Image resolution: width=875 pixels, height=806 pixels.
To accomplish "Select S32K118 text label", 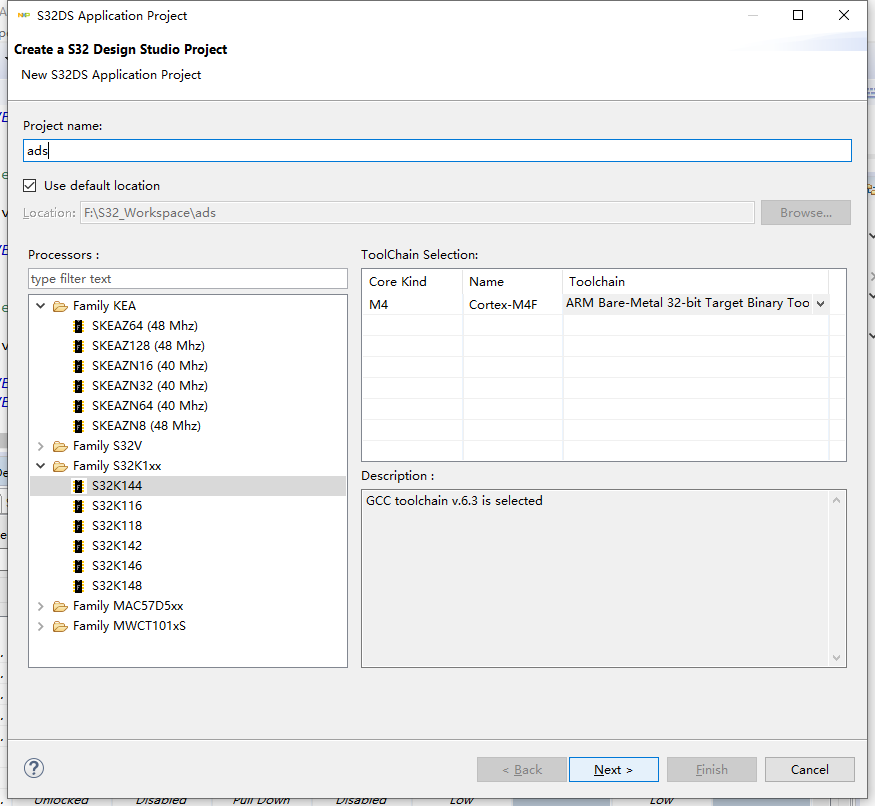I will tap(117, 526).
